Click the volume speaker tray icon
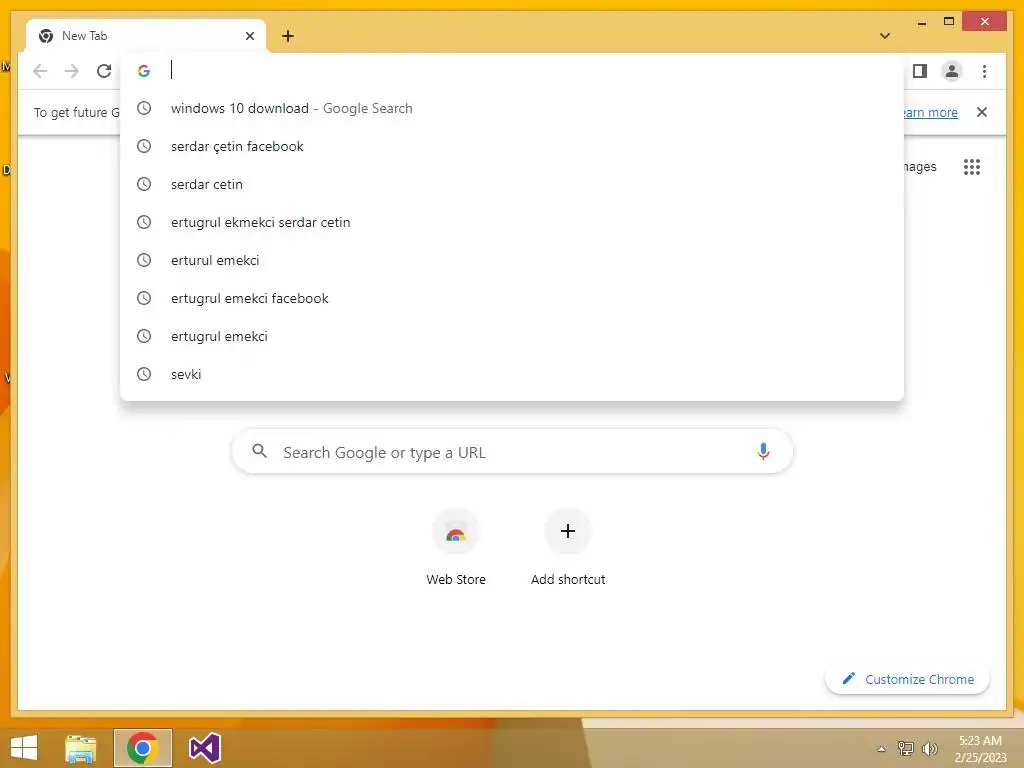Image resolution: width=1024 pixels, height=768 pixels. click(929, 748)
